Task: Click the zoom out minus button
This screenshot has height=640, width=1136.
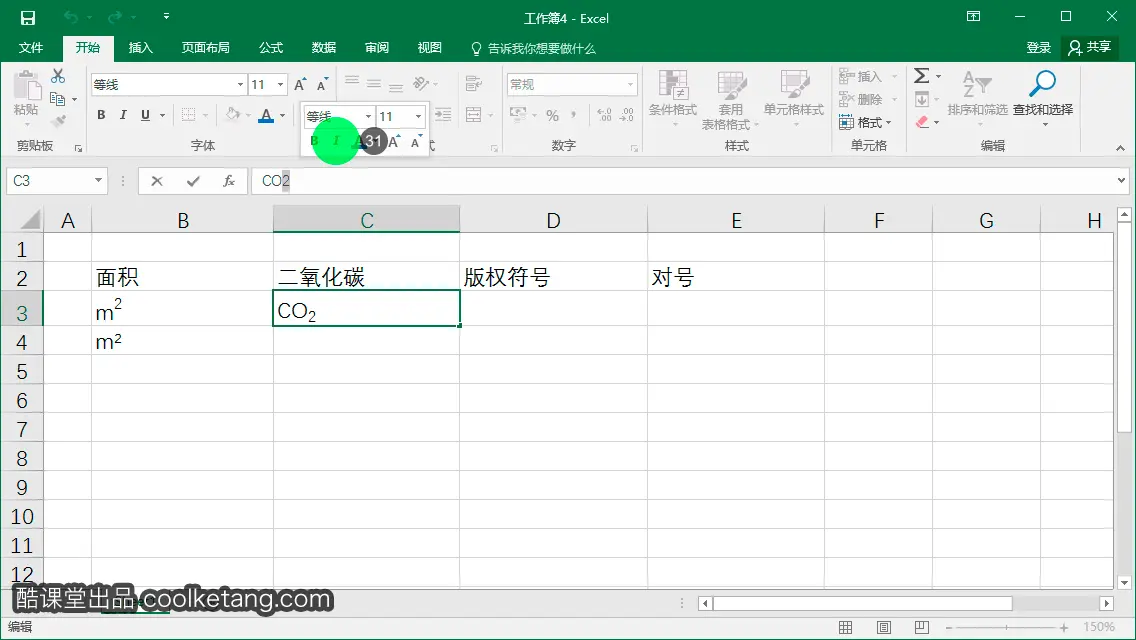Action: 948,628
